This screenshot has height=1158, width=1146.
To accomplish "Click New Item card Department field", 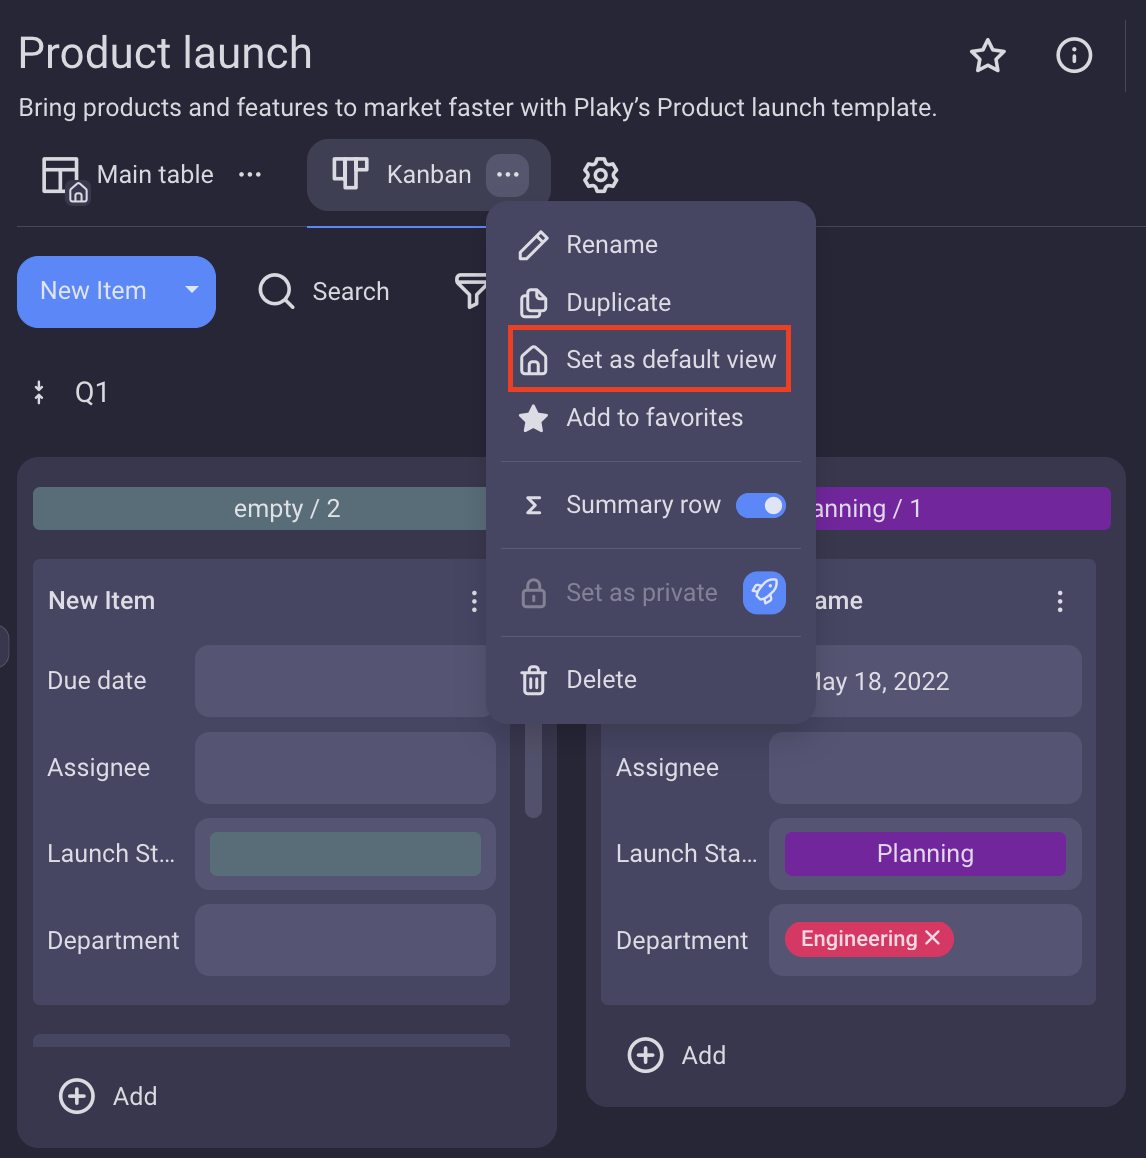I will click(345, 940).
